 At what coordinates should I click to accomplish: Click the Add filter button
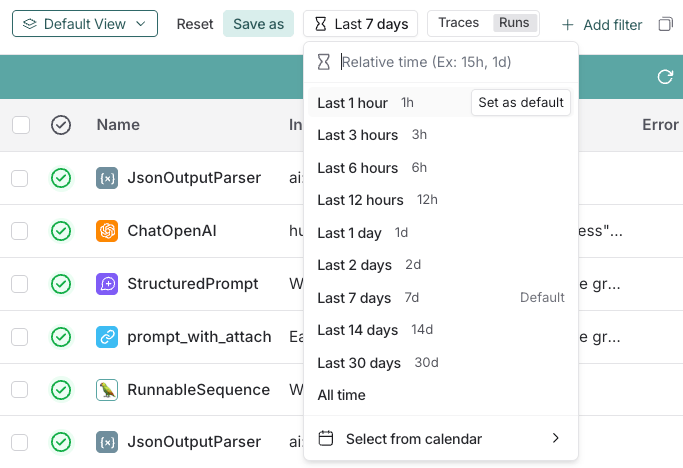click(602, 25)
